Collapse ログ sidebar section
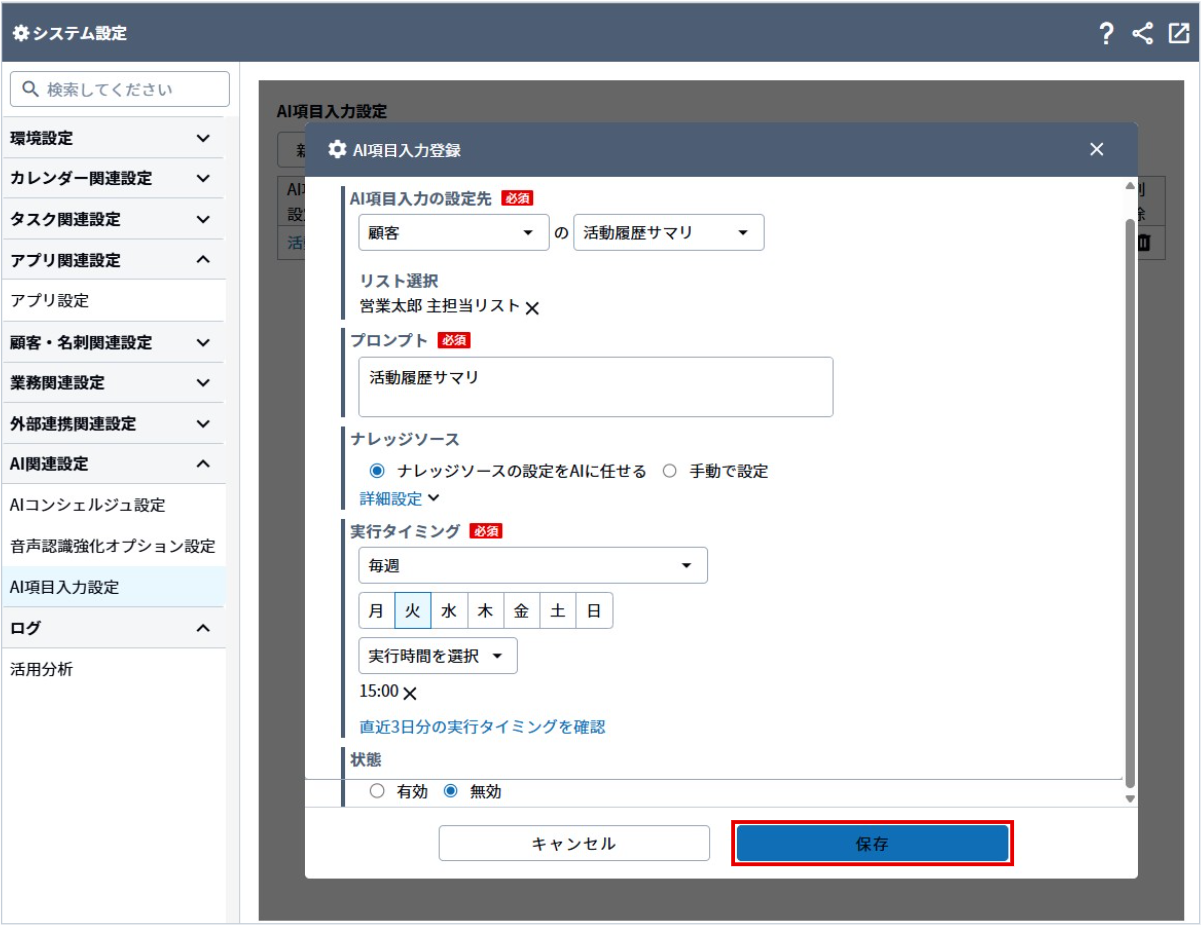This screenshot has width=1204, height=928. (x=113, y=628)
